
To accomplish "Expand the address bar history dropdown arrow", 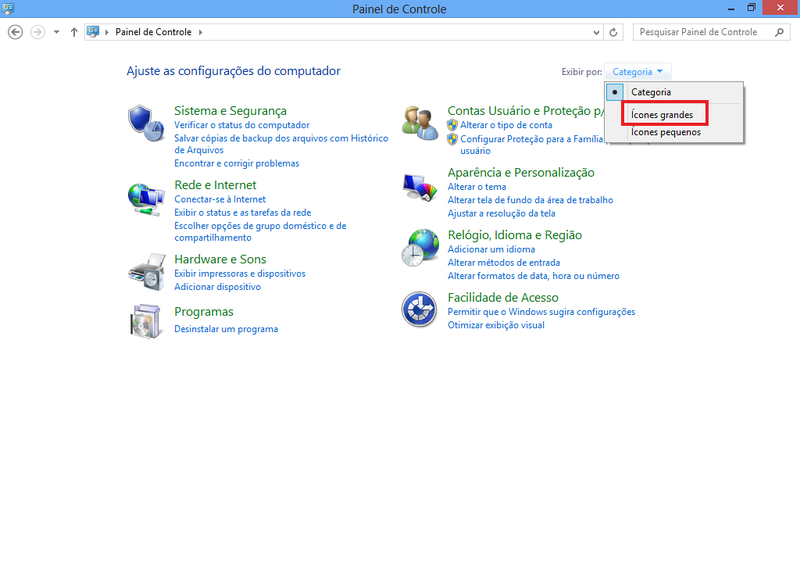I will 594,33.
